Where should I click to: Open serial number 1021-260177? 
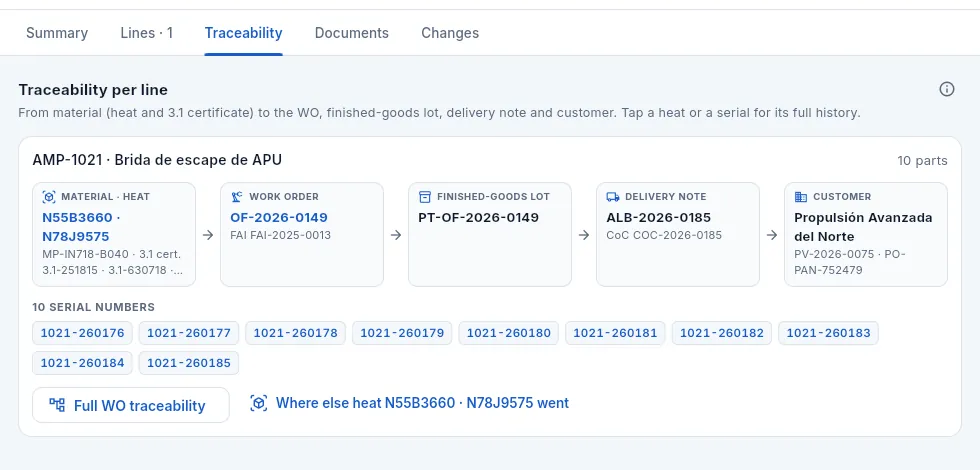click(189, 333)
